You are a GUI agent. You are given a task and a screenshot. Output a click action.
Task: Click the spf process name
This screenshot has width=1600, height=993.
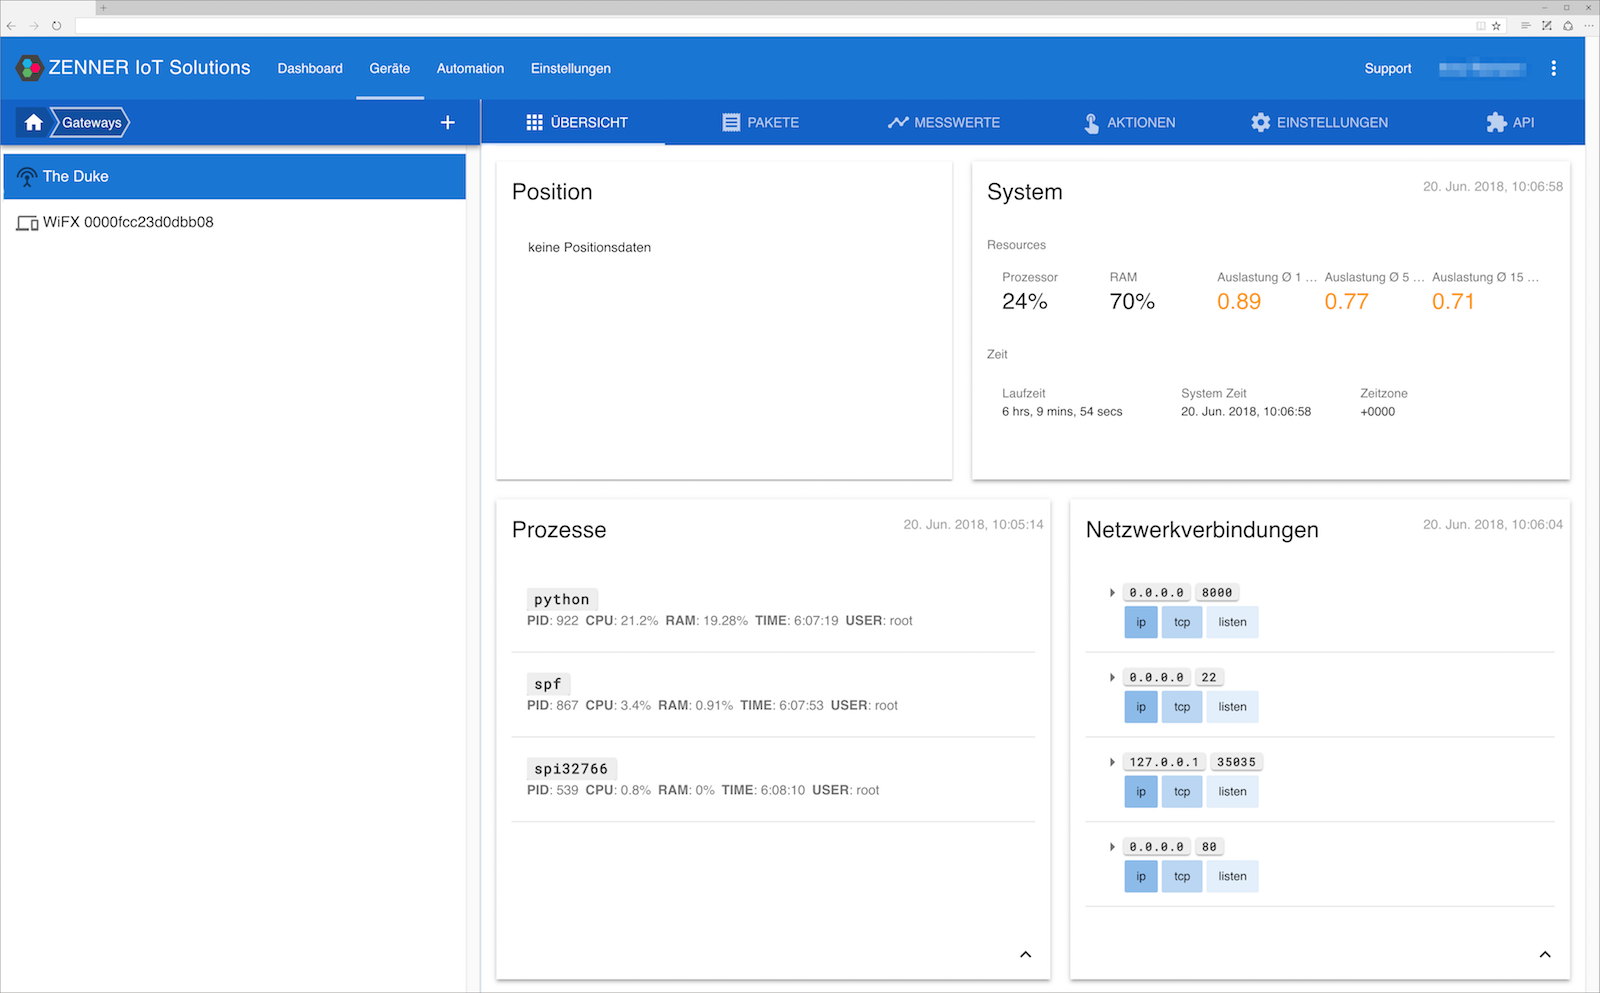coord(548,684)
